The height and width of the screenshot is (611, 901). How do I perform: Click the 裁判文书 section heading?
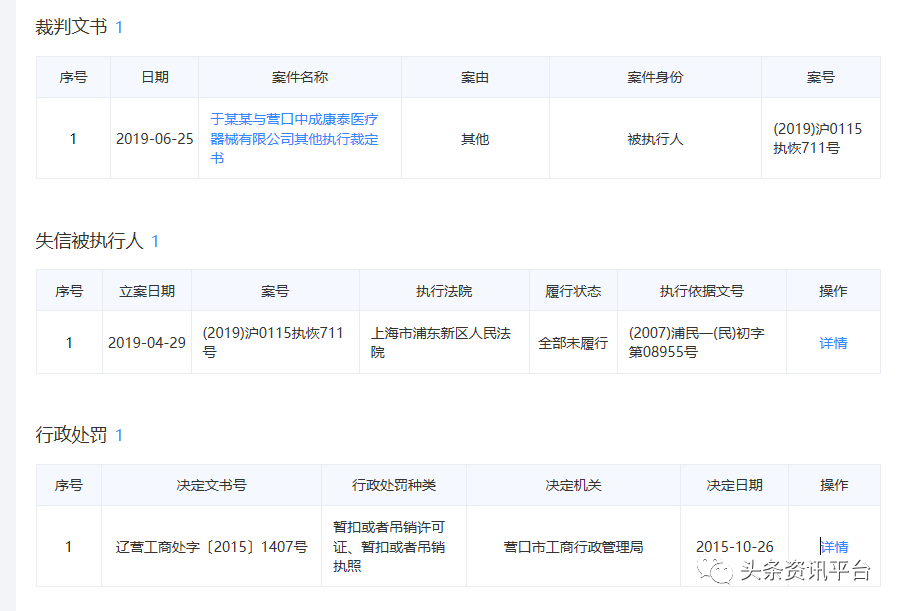(x=71, y=27)
